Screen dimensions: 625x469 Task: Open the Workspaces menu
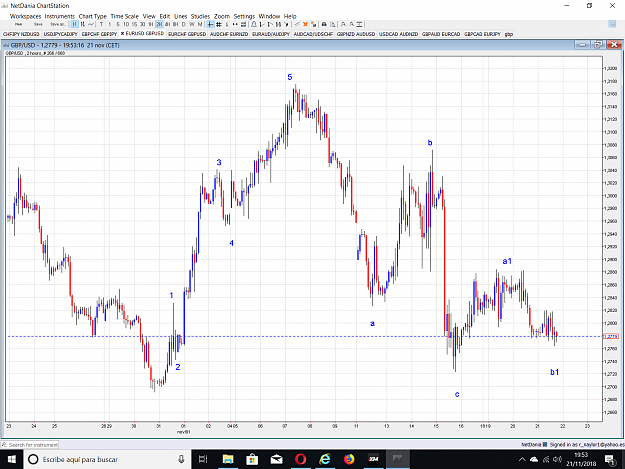tap(25, 16)
